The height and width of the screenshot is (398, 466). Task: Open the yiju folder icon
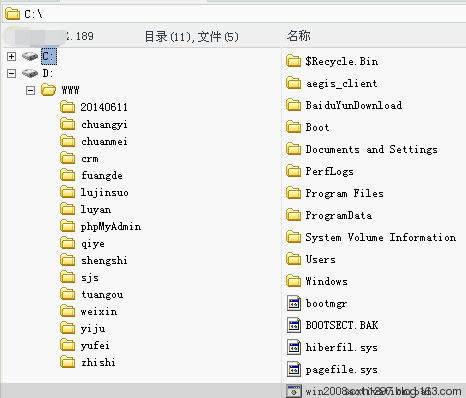(x=68, y=328)
